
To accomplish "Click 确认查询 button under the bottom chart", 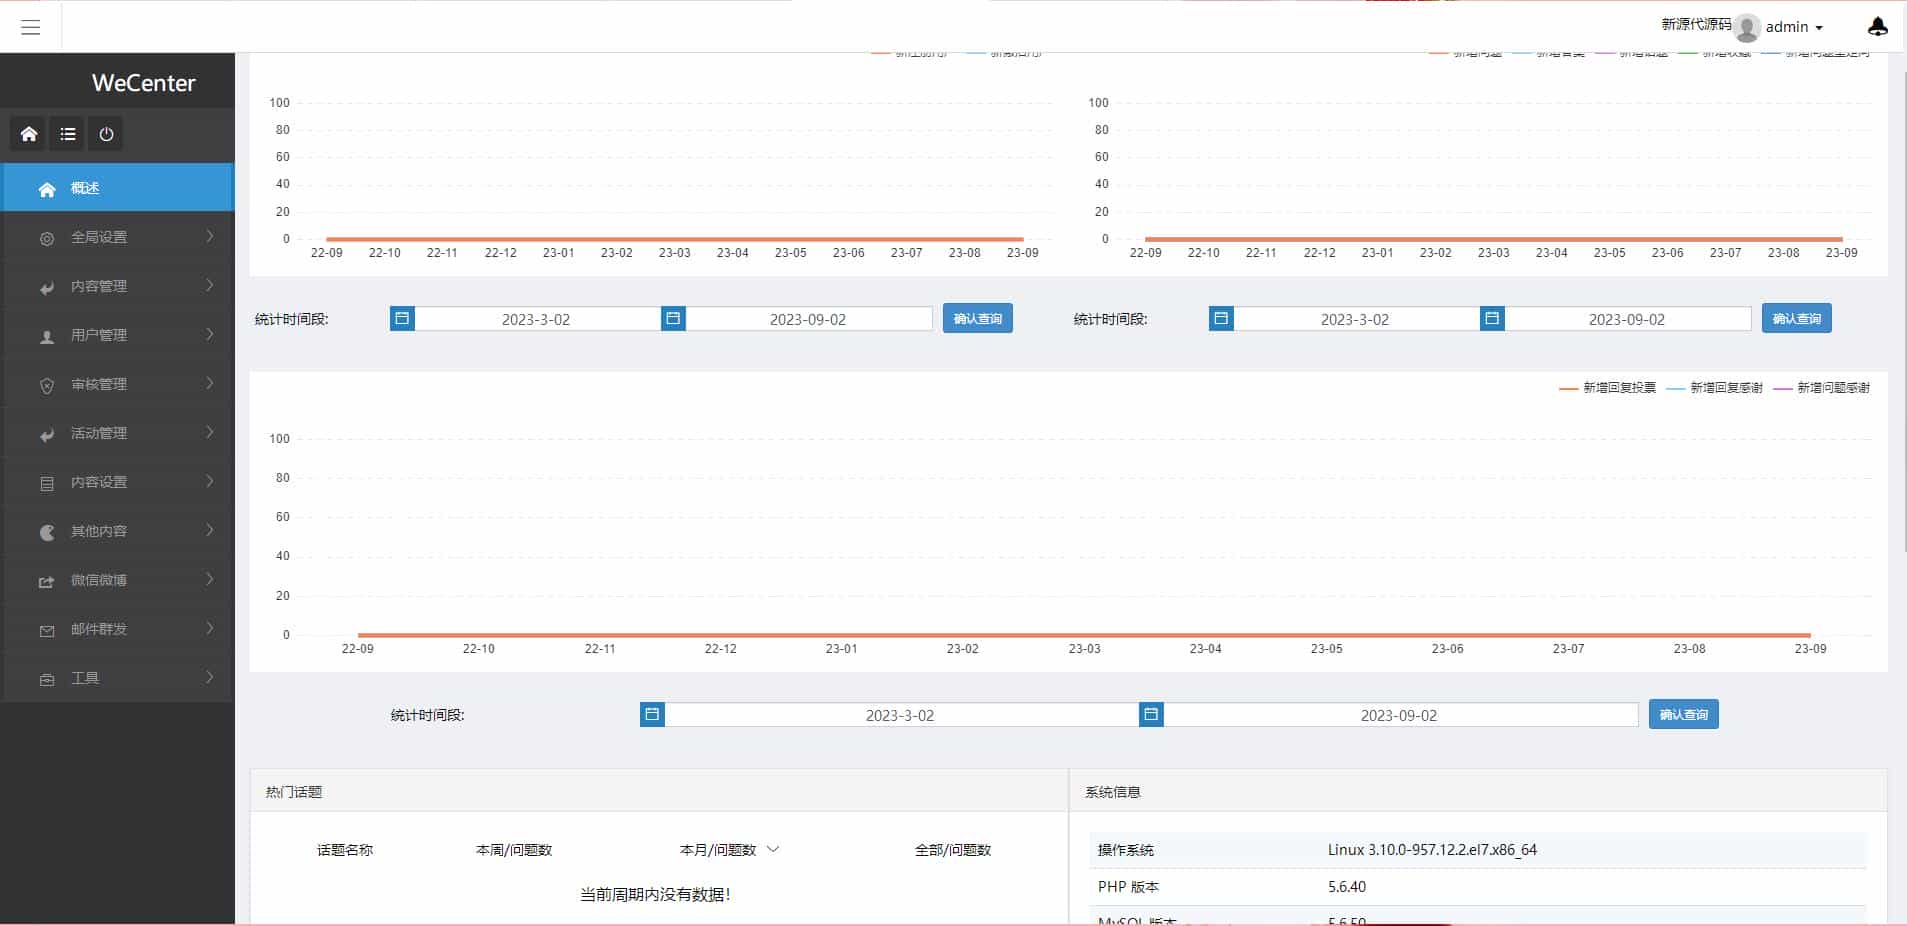I will (x=1683, y=715).
